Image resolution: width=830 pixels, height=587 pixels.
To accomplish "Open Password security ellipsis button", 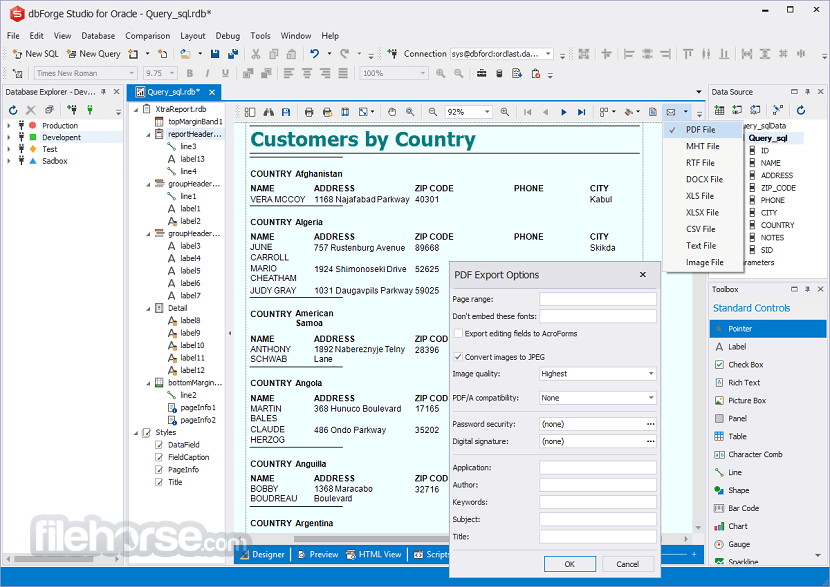I will [651, 424].
